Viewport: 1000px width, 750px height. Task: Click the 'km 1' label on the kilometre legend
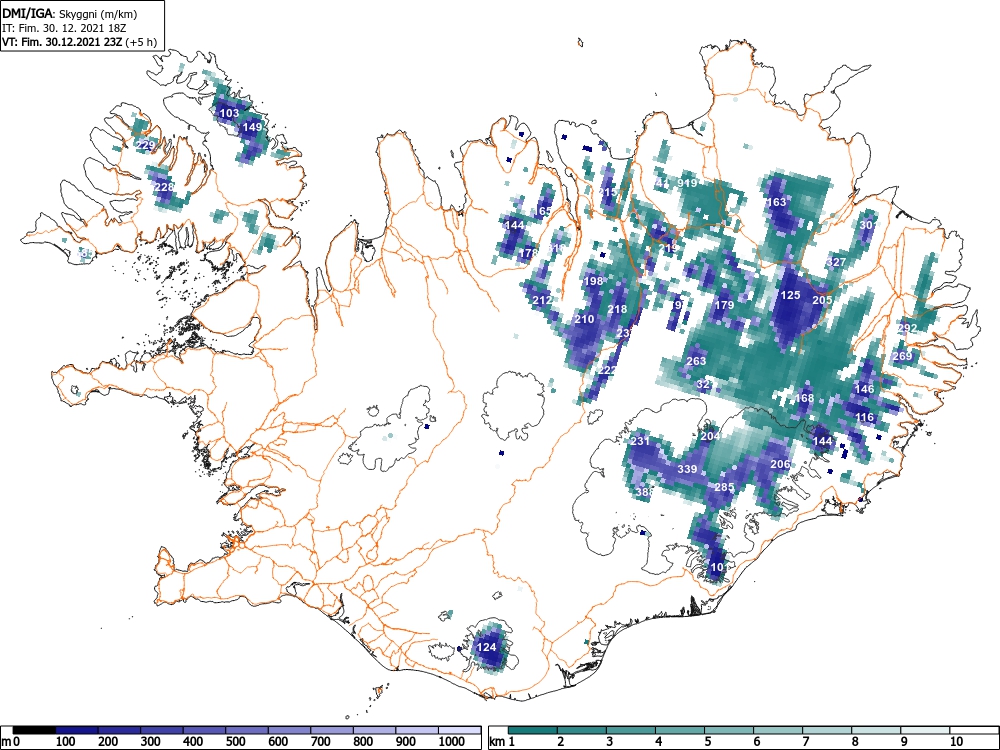(x=502, y=742)
